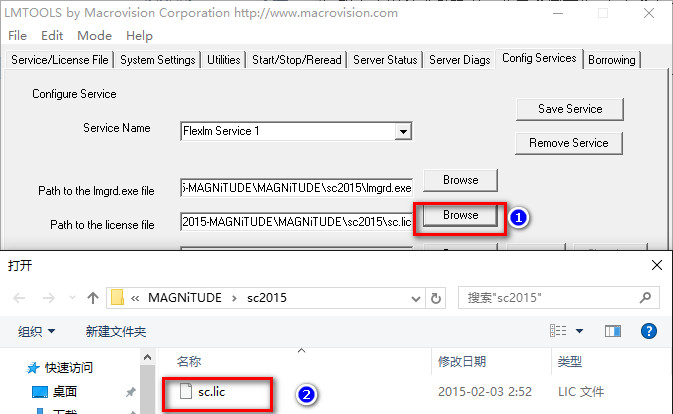The height and width of the screenshot is (414, 673).
Task: Change the file view layout icon
Action: [x=558, y=331]
